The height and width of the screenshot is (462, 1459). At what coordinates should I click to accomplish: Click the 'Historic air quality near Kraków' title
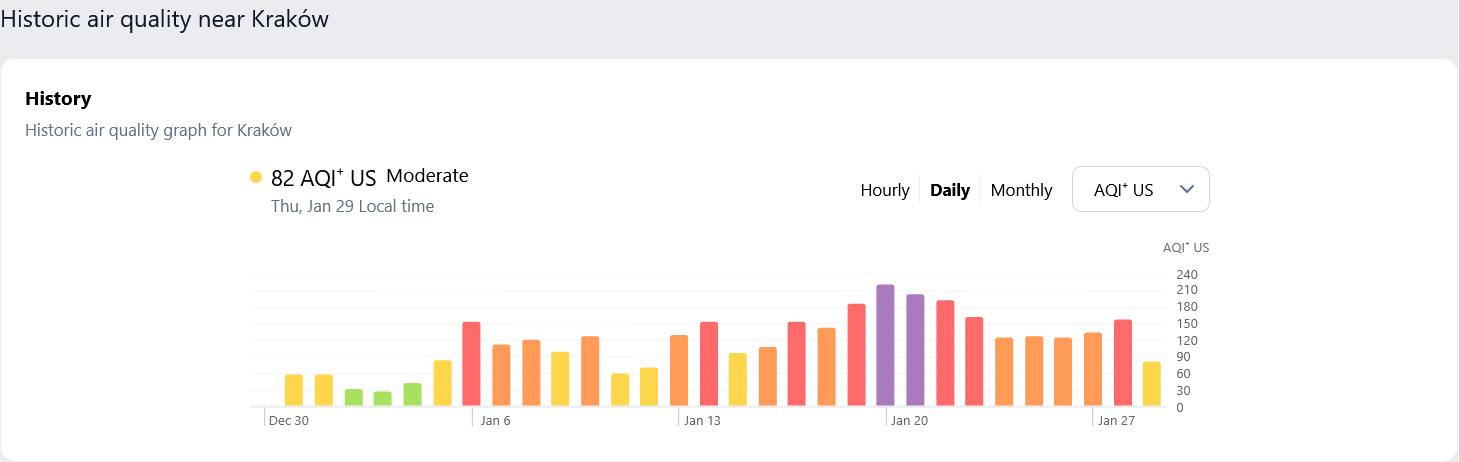point(165,19)
